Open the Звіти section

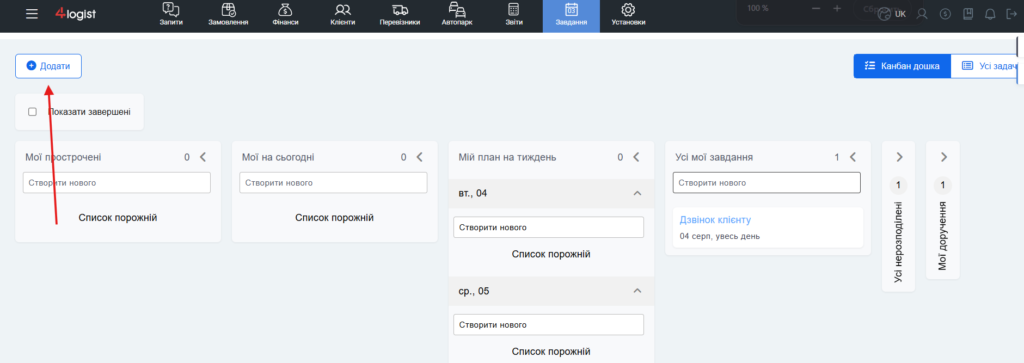(513, 14)
